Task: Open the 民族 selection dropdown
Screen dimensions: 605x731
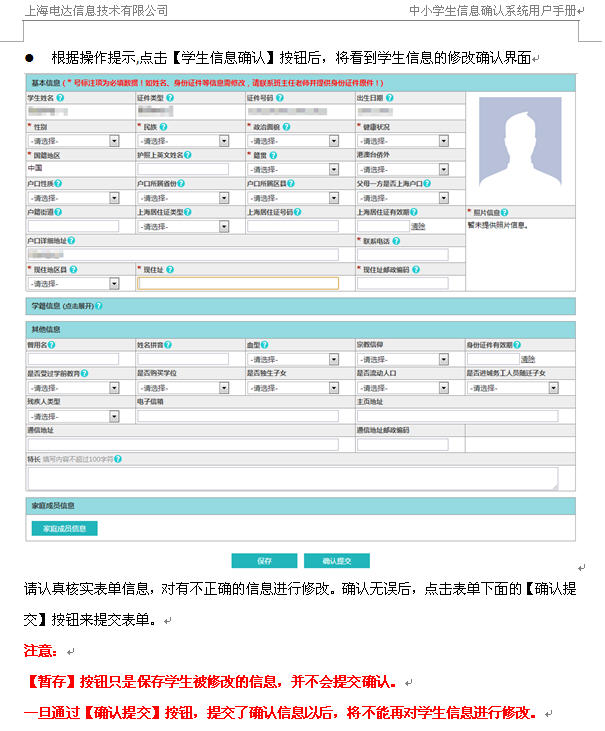Action: tap(183, 141)
